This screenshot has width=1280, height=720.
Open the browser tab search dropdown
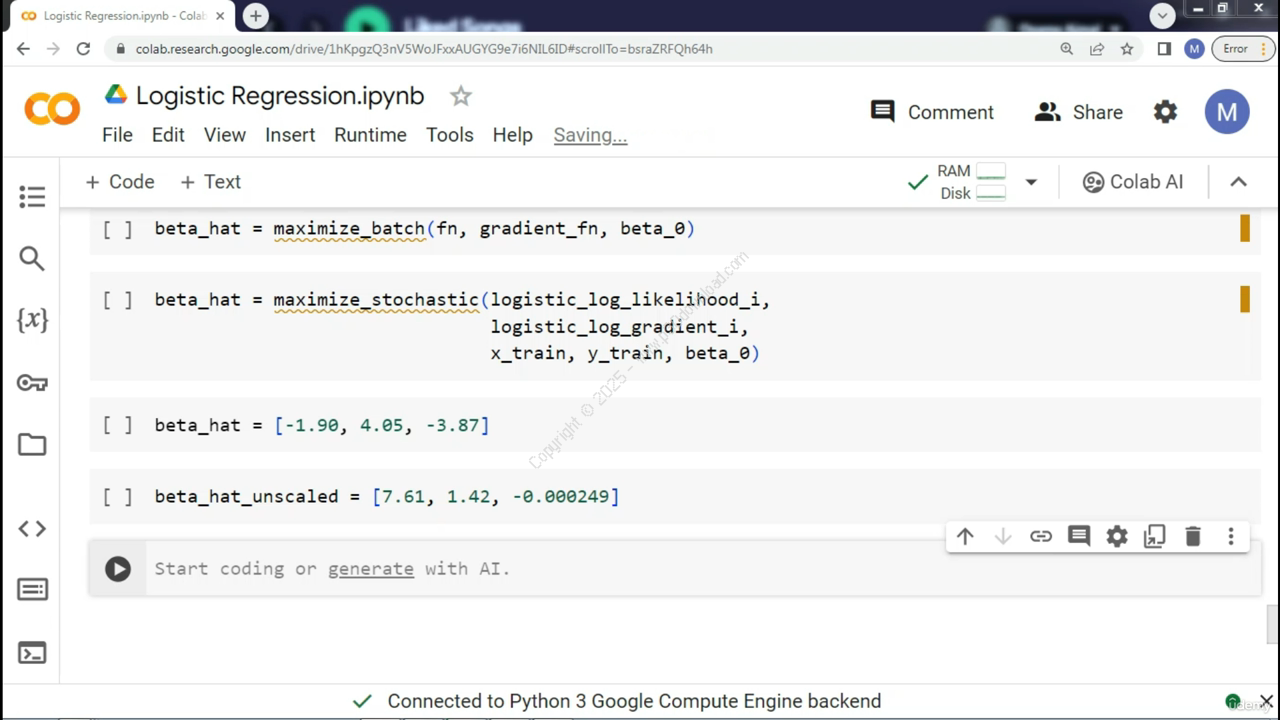[1162, 16]
